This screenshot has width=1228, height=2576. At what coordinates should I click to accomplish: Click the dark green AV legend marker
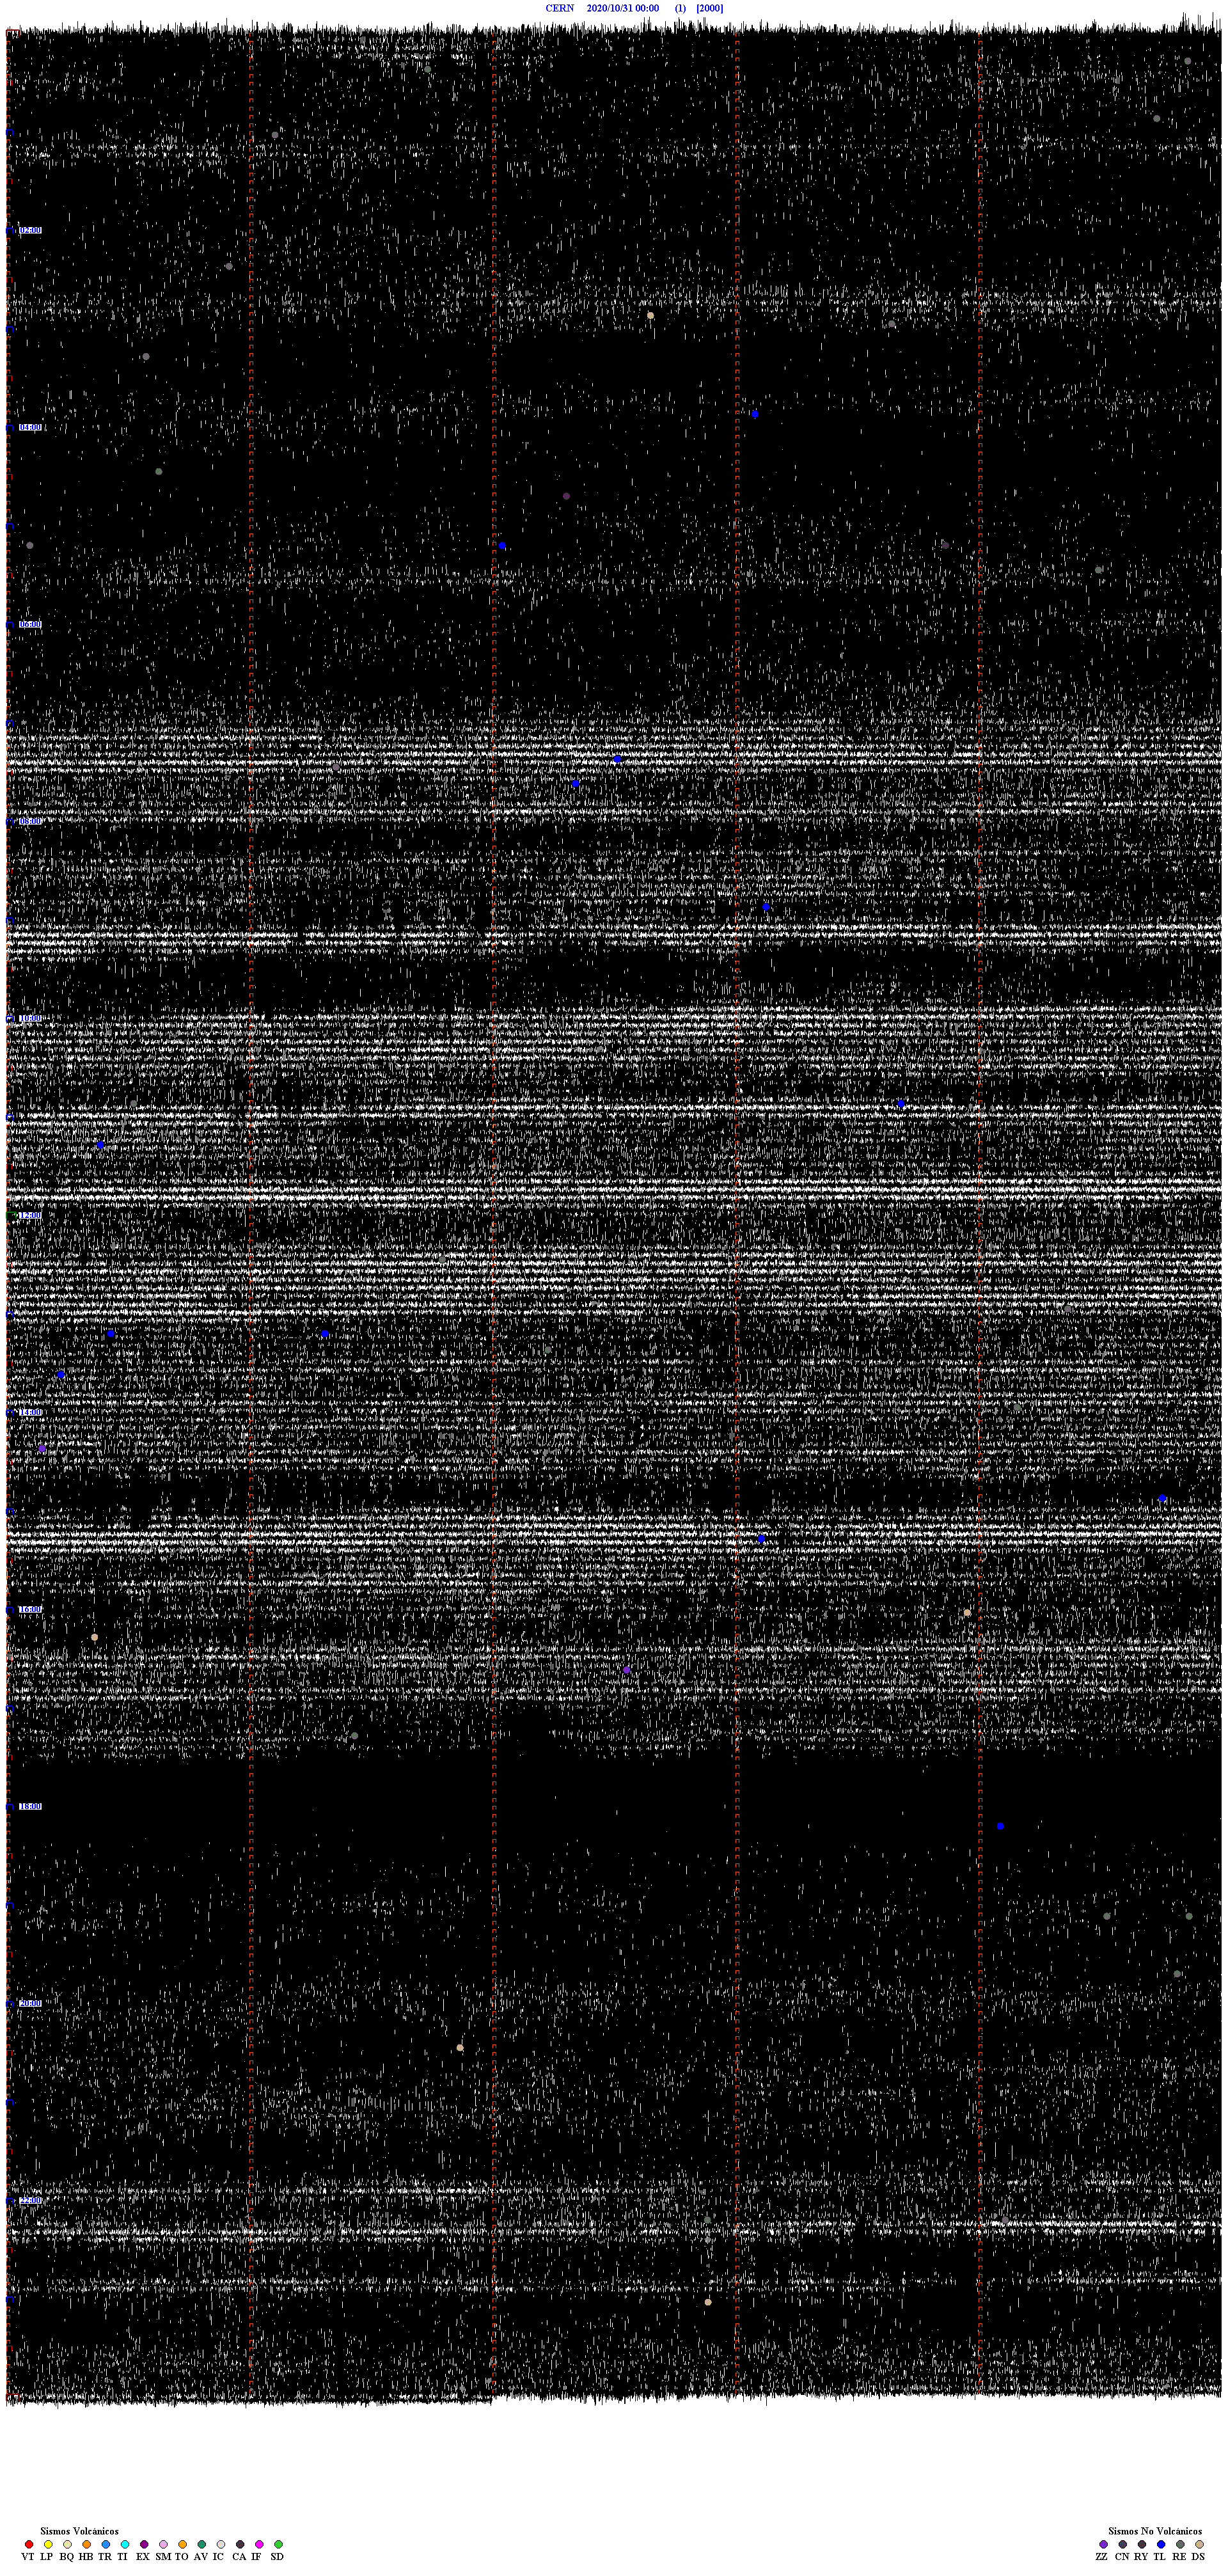tap(201, 2544)
